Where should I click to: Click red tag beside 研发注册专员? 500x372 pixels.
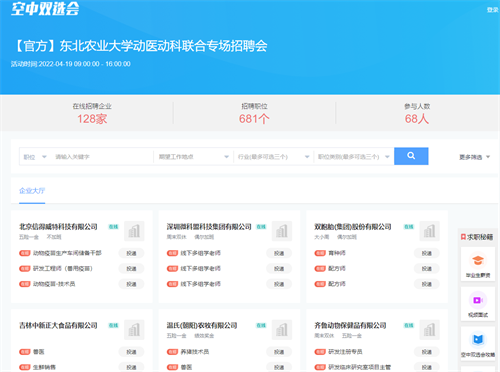point(320,352)
